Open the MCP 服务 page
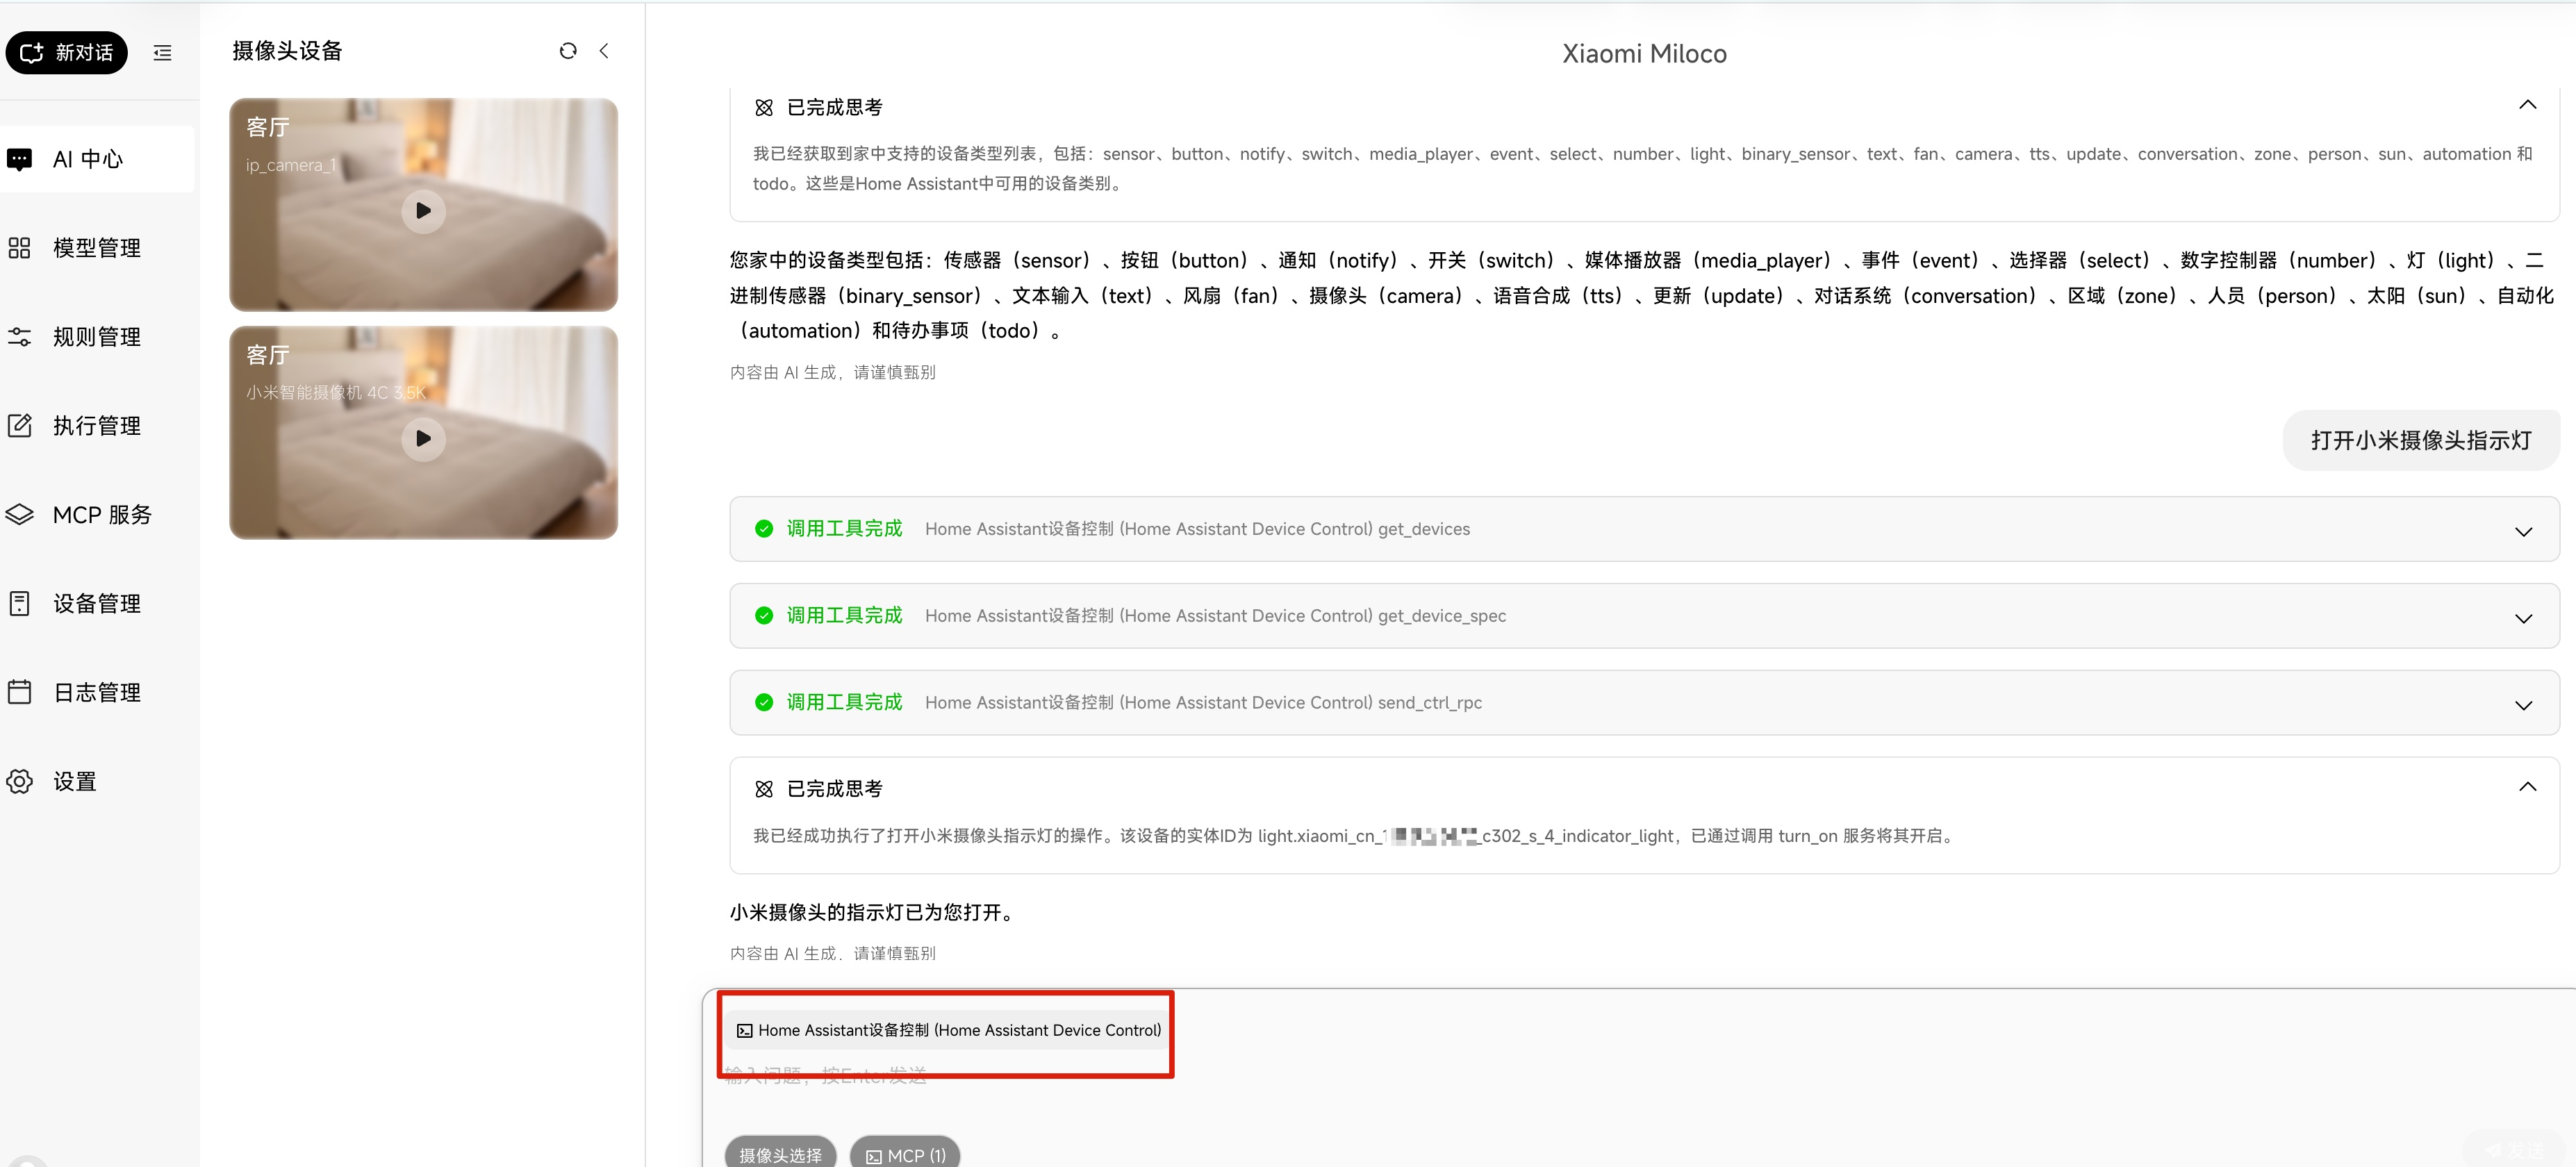 coord(101,515)
